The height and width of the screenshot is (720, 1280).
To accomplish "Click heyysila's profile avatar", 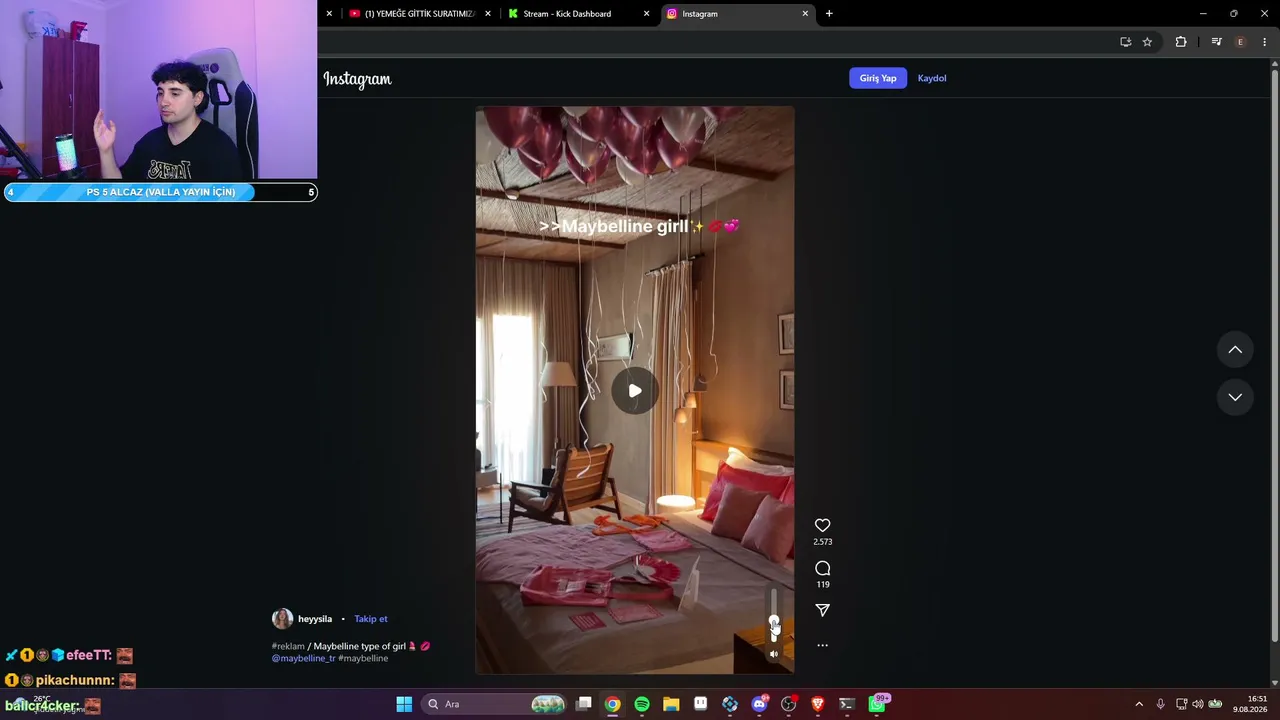I will [282, 619].
